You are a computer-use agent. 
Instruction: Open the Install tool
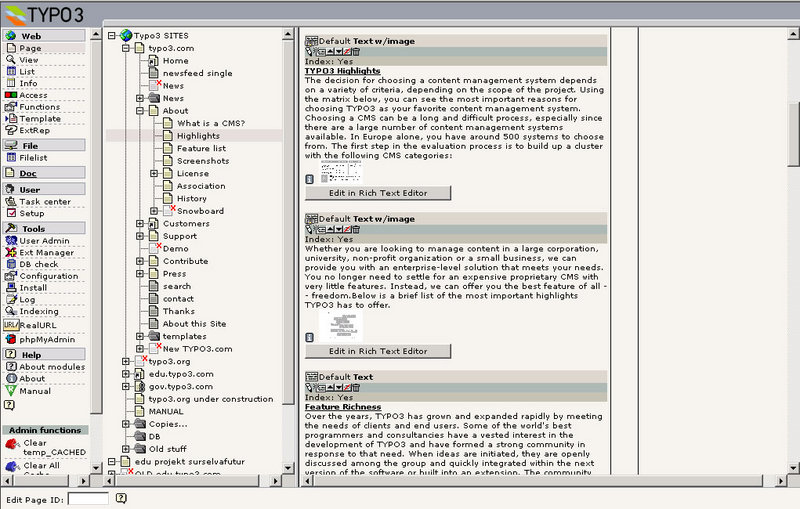33,288
